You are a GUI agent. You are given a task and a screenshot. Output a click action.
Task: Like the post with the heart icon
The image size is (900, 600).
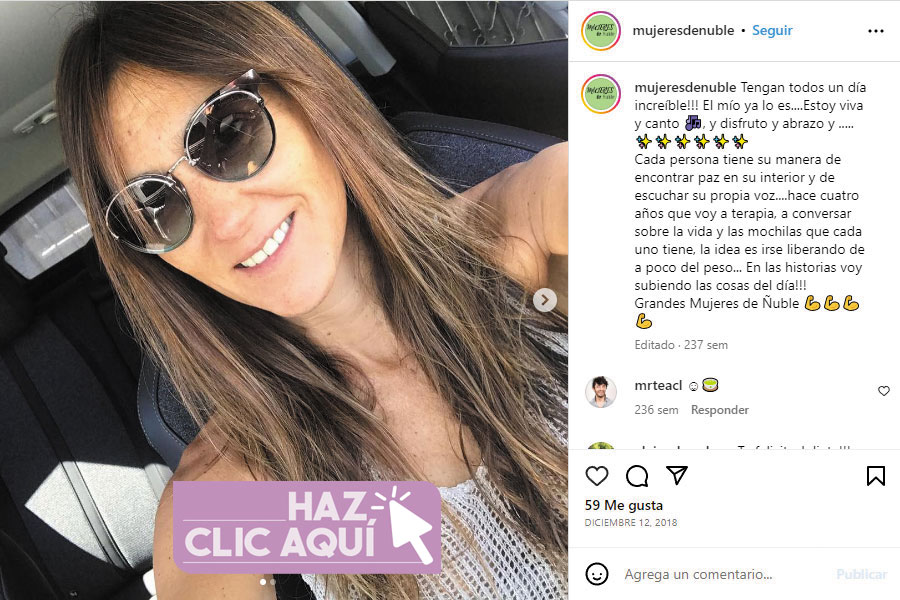(596, 476)
